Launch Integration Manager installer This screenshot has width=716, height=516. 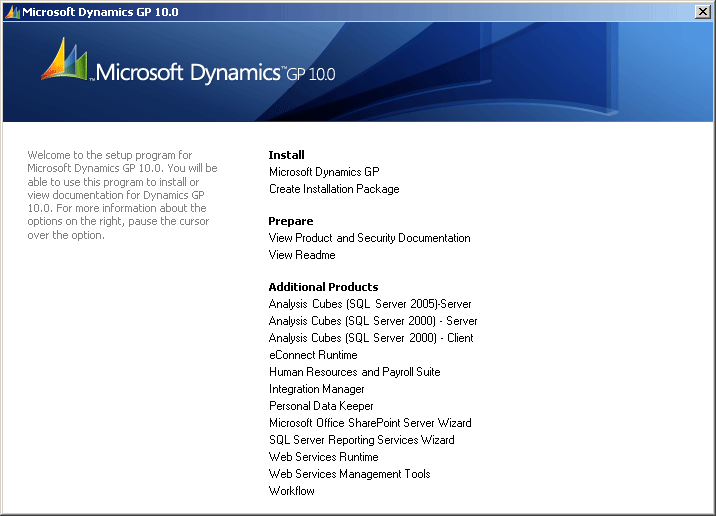tap(316, 389)
